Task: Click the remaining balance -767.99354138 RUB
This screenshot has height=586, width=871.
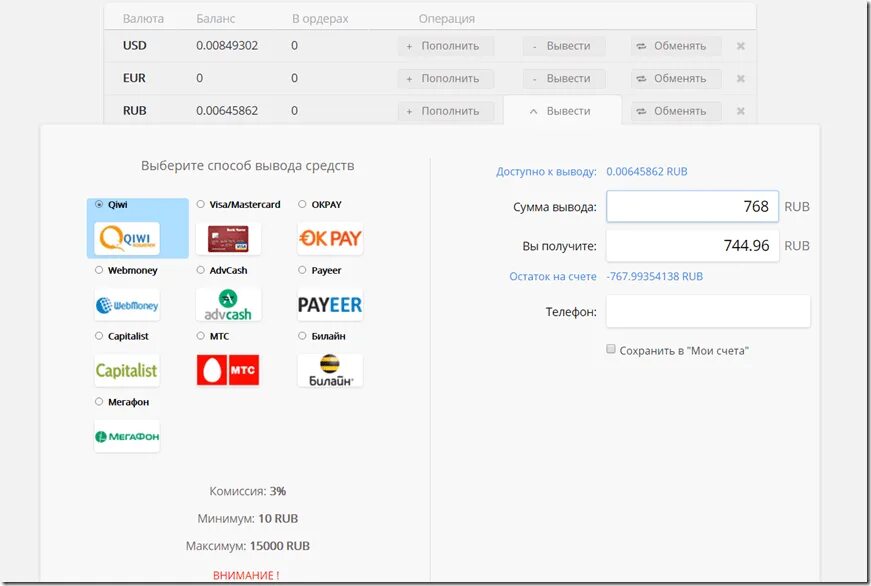Action: pyautogui.click(x=654, y=277)
